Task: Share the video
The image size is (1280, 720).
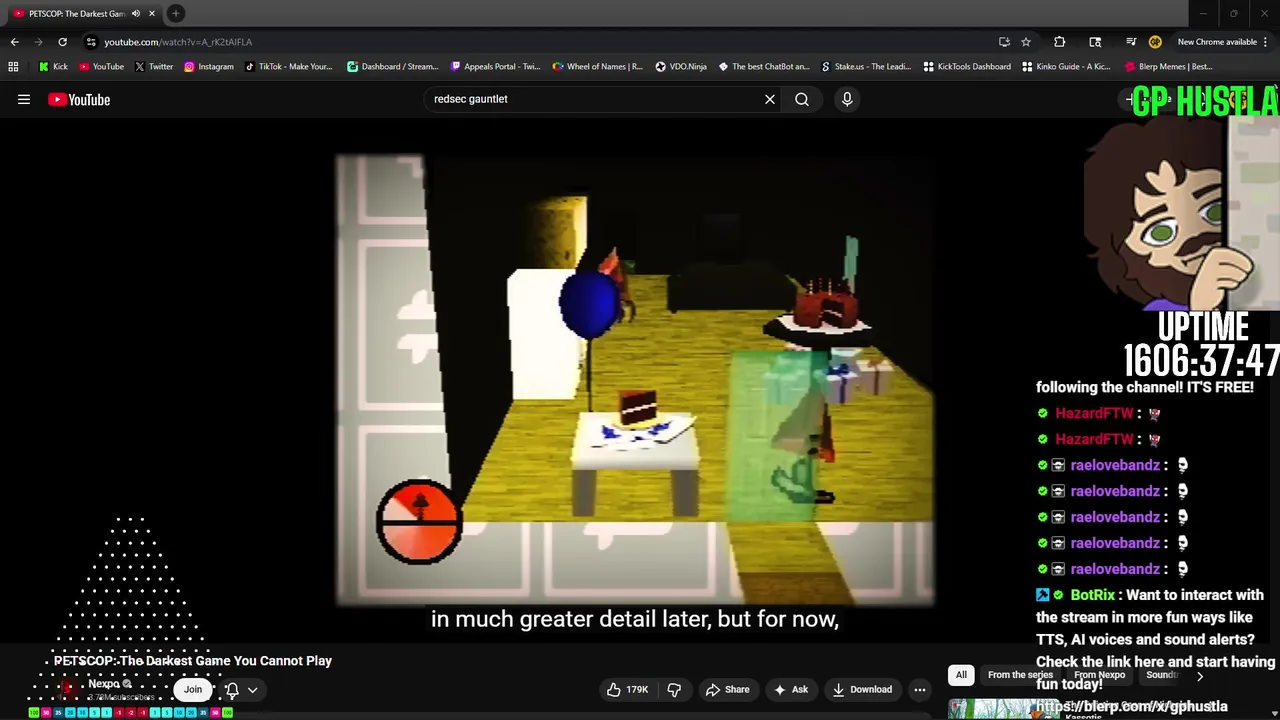Action: tap(727, 689)
